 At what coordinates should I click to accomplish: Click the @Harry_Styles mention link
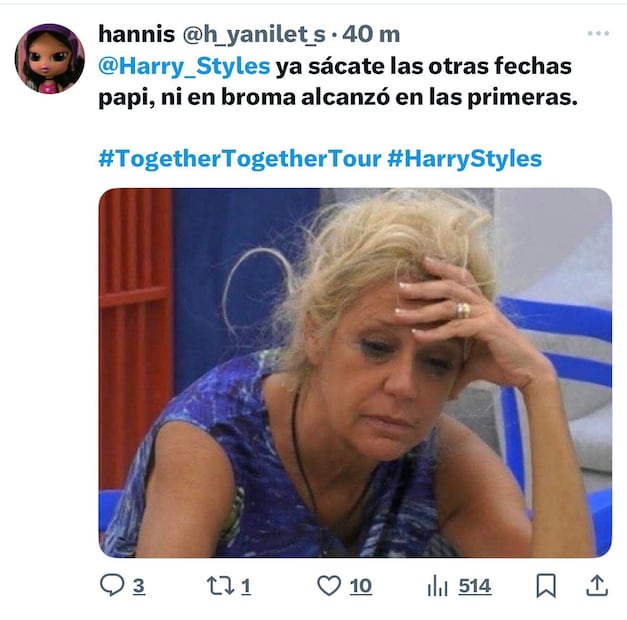coord(184,66)
